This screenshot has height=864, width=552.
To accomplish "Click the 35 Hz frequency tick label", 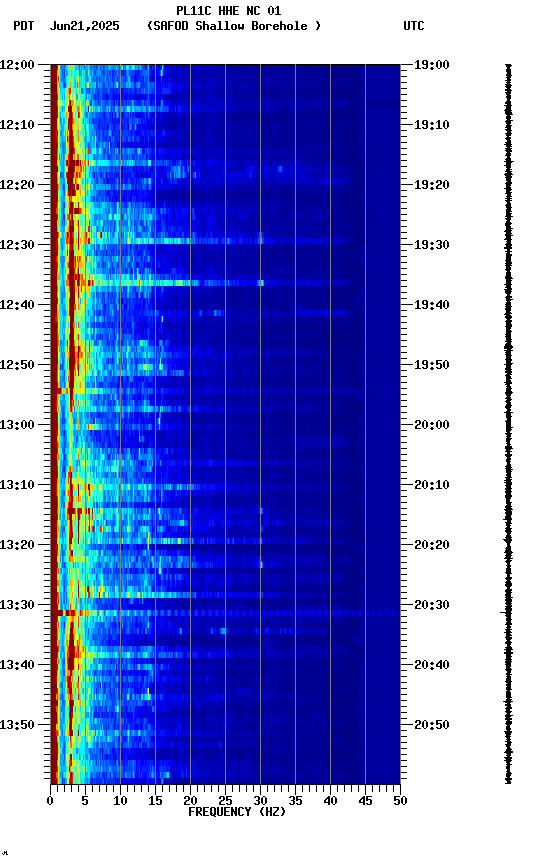I will (295, 801).
